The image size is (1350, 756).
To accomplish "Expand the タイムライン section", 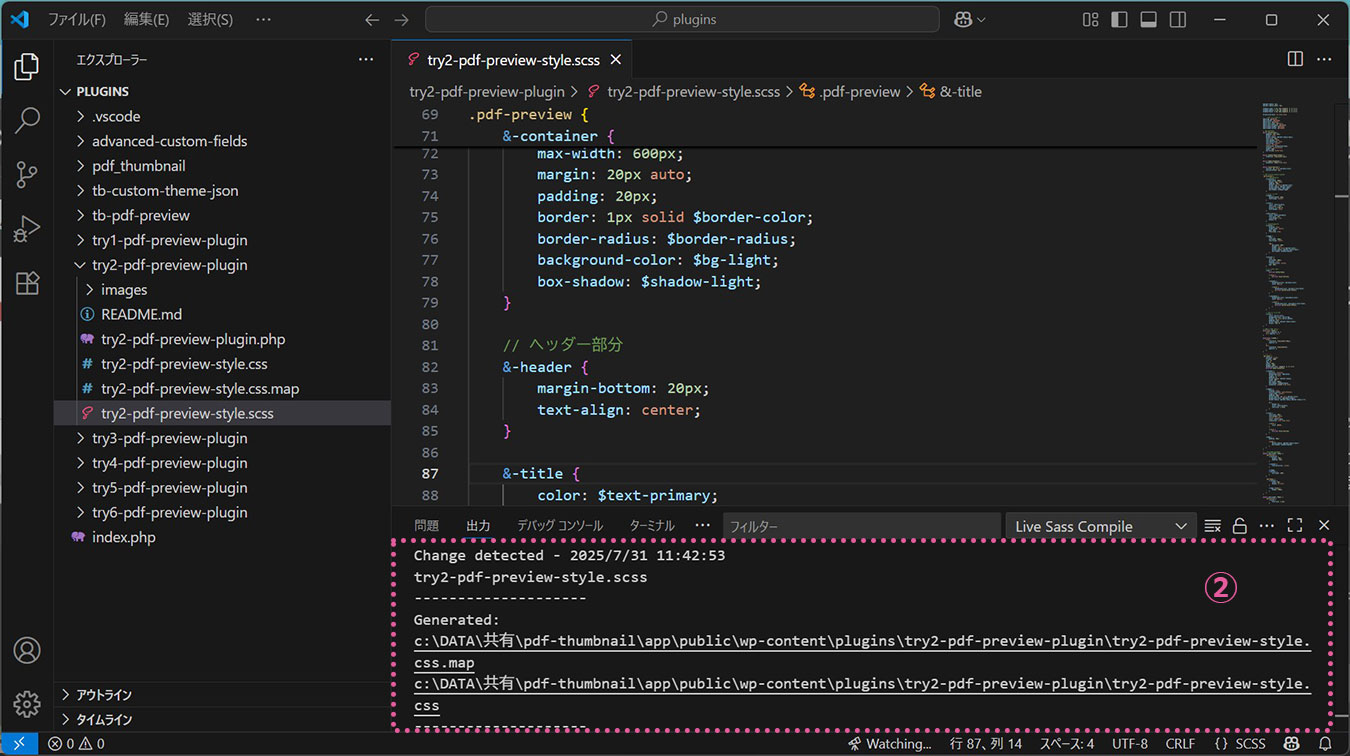I will [x=222, y=720].
